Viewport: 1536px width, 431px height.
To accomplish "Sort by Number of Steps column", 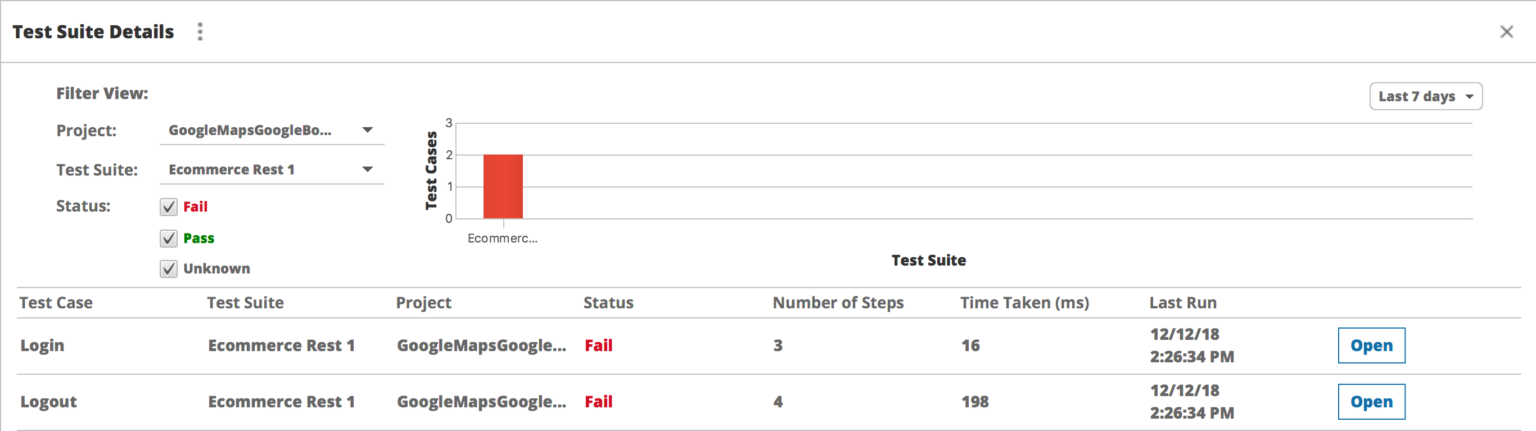I will 838,303.
